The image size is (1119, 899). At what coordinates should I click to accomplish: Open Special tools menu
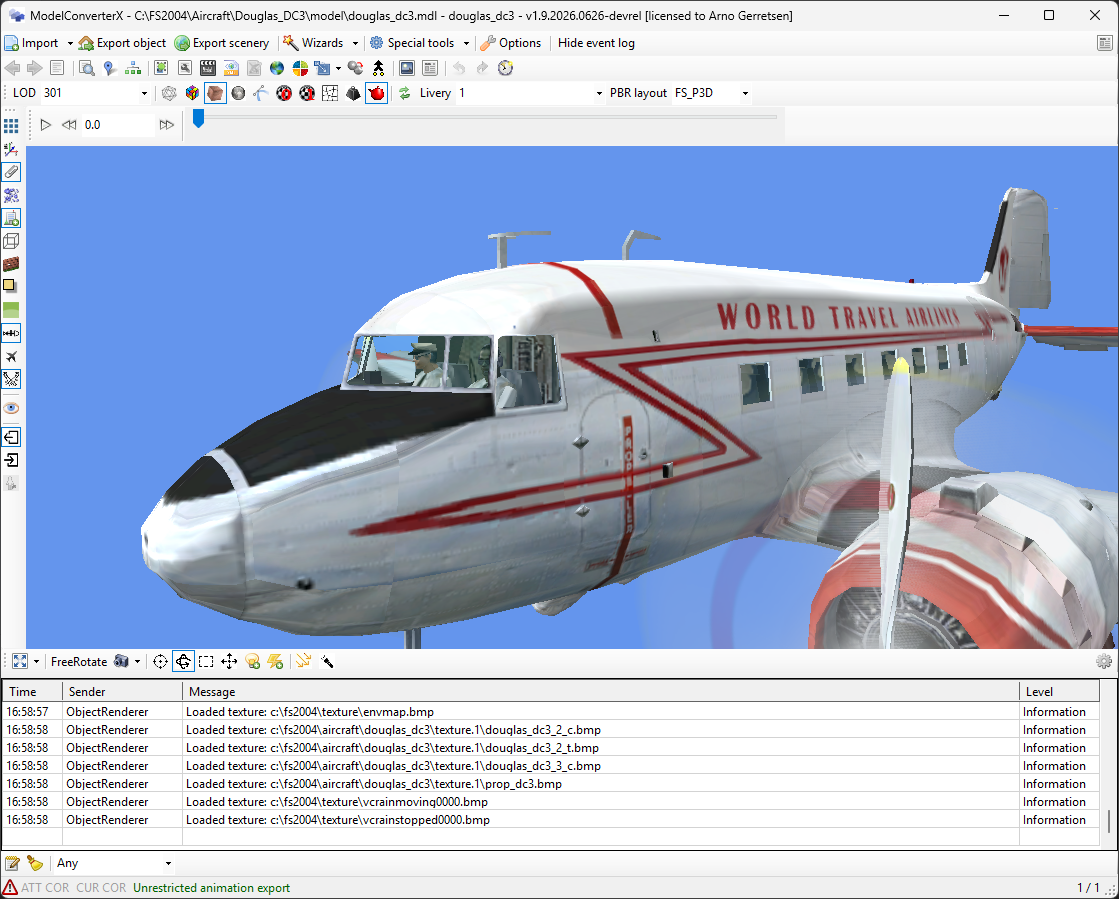coord(412,44)
